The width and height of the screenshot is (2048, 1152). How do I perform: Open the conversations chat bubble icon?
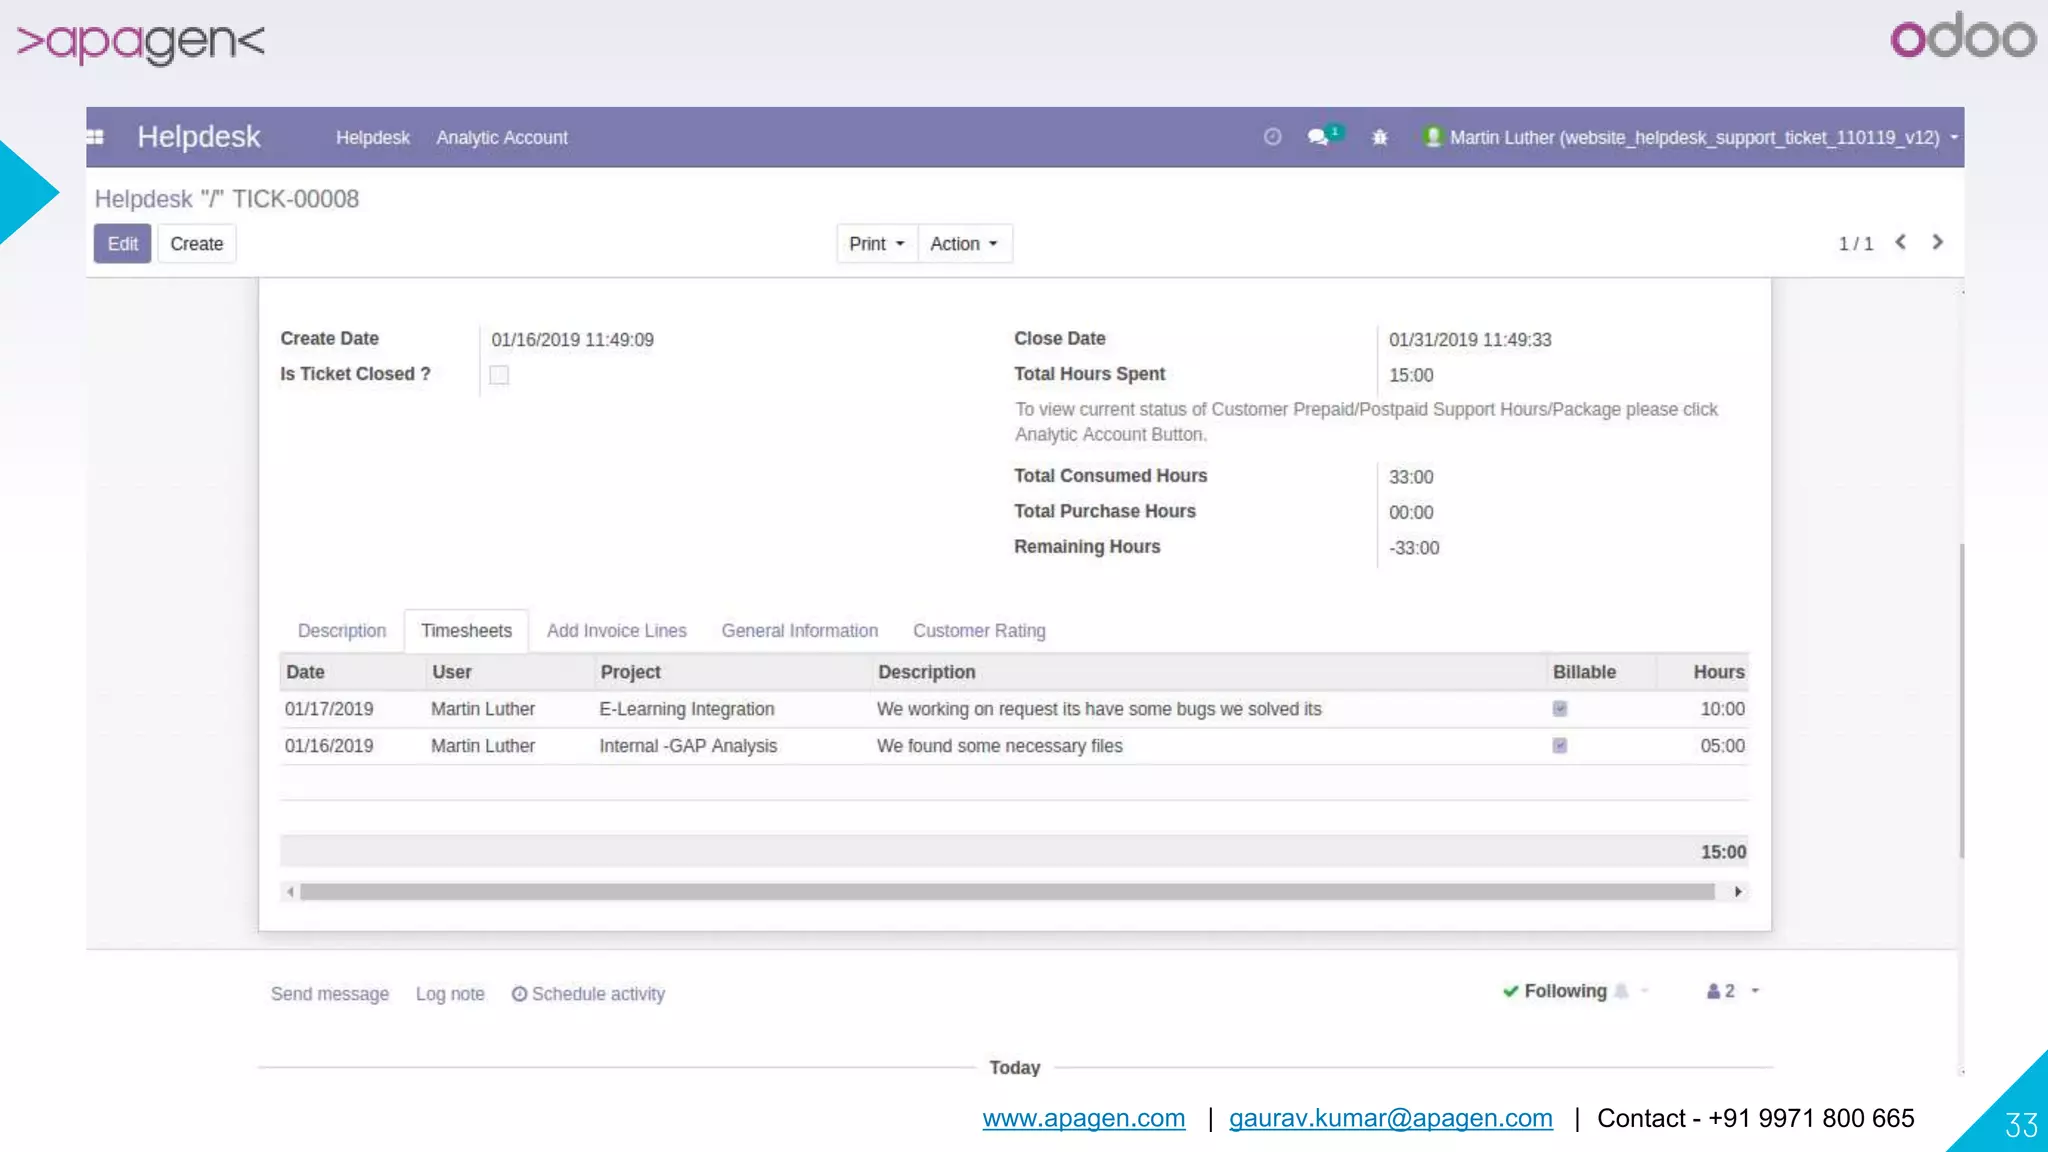click(x=1319, y=137)
